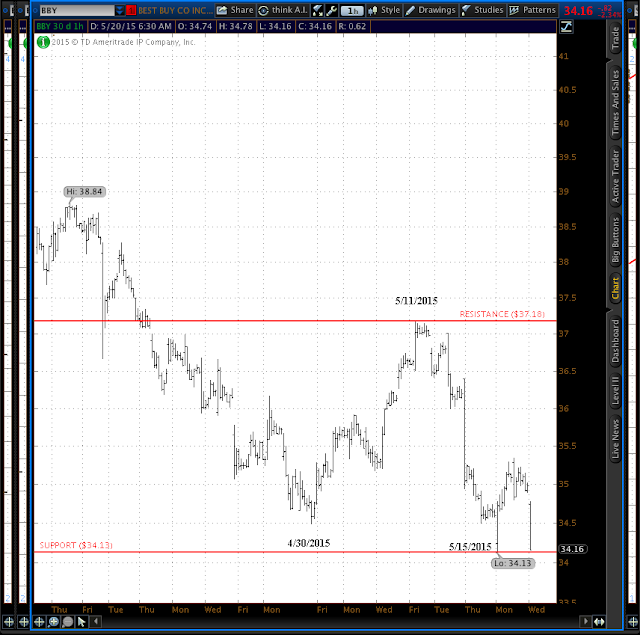Open the Level II tab
The width and height of the screenshot is (640, 635).
coord(615,391)
